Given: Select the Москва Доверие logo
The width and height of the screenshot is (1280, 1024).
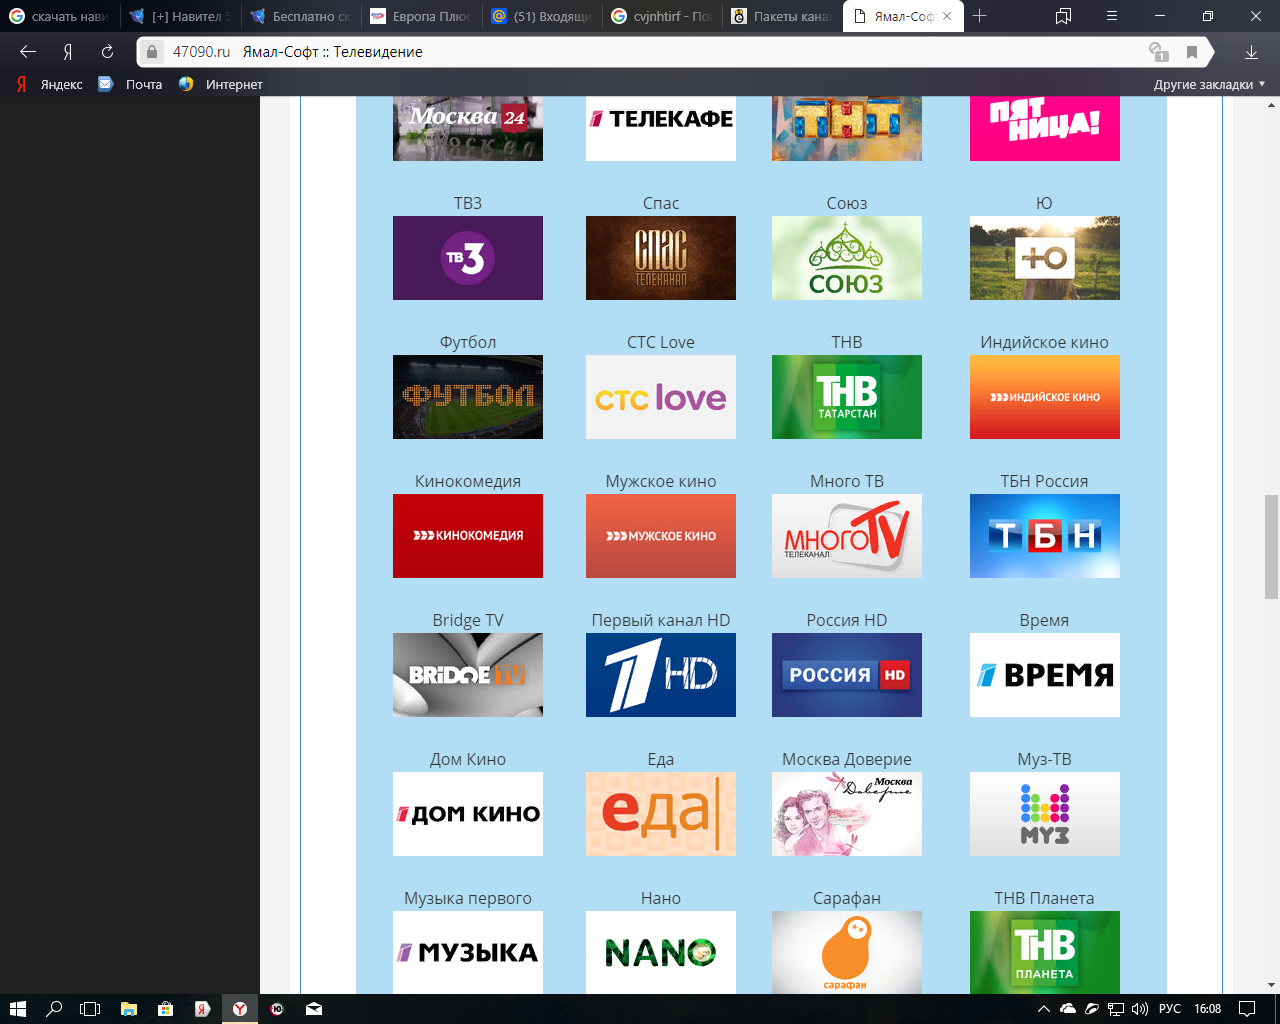Looking at the screenshot, I should tap(847, 814).
